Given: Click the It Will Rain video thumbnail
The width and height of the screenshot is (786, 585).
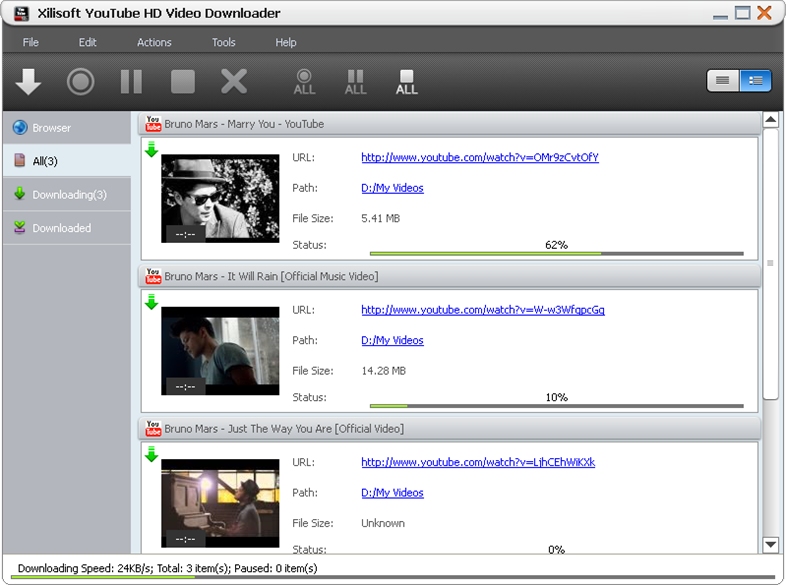Looking at the screenshot, I should pos(220,351).
